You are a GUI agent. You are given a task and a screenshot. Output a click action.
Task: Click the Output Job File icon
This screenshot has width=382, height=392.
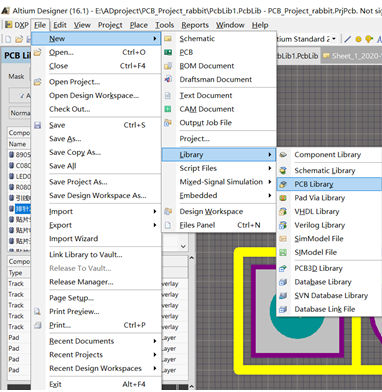(168, 123)
